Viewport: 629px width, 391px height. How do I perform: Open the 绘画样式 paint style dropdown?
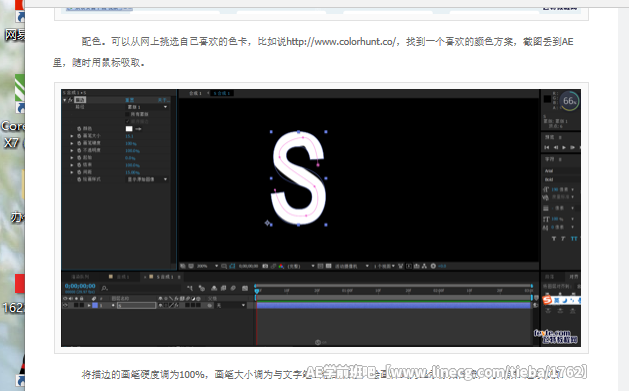click(147, 179)
